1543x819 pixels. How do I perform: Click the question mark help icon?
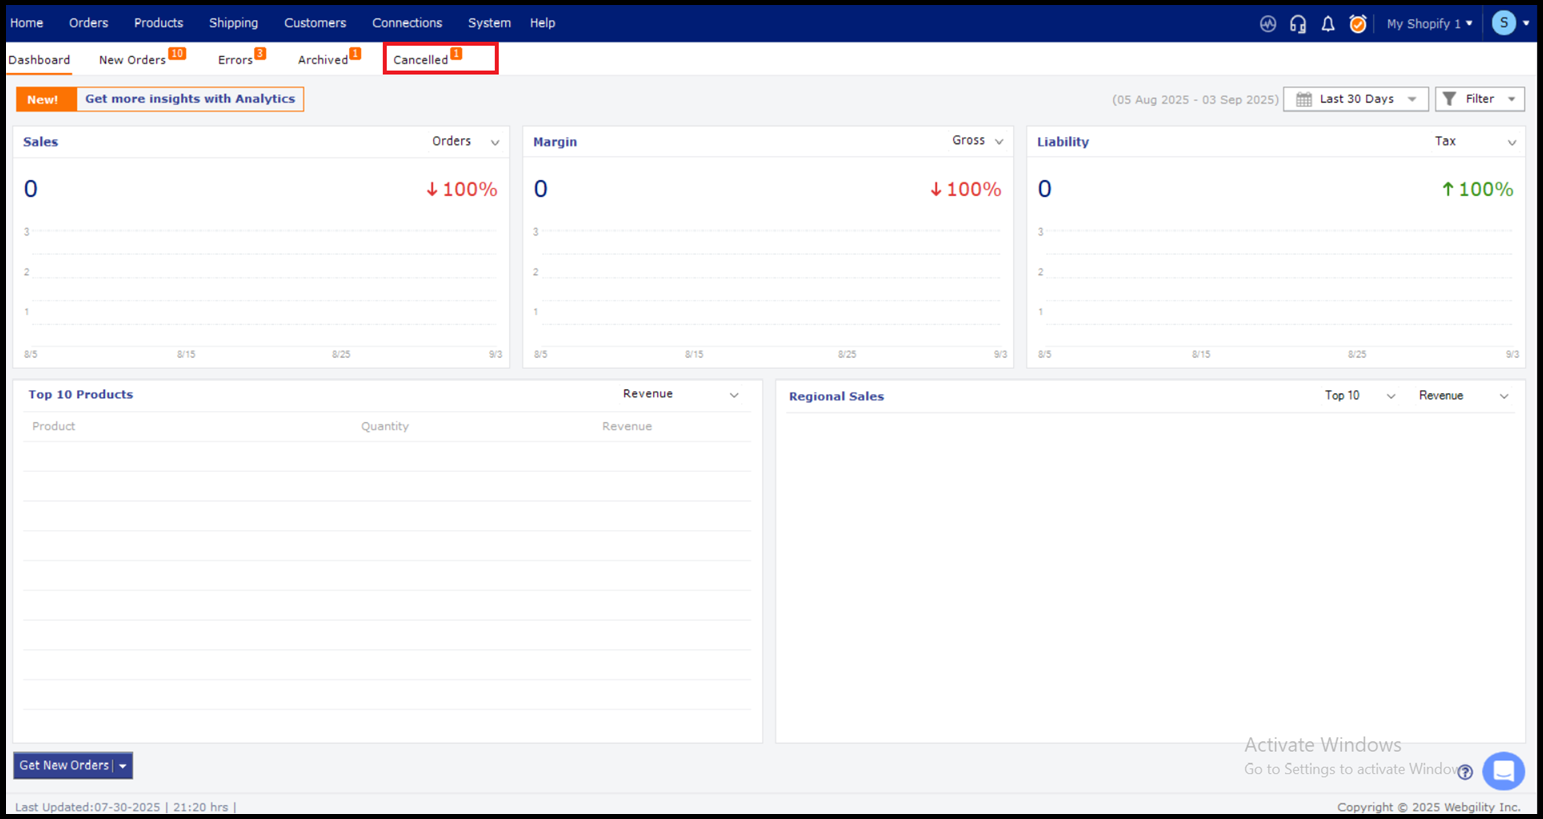click(x=1465, y=772)
